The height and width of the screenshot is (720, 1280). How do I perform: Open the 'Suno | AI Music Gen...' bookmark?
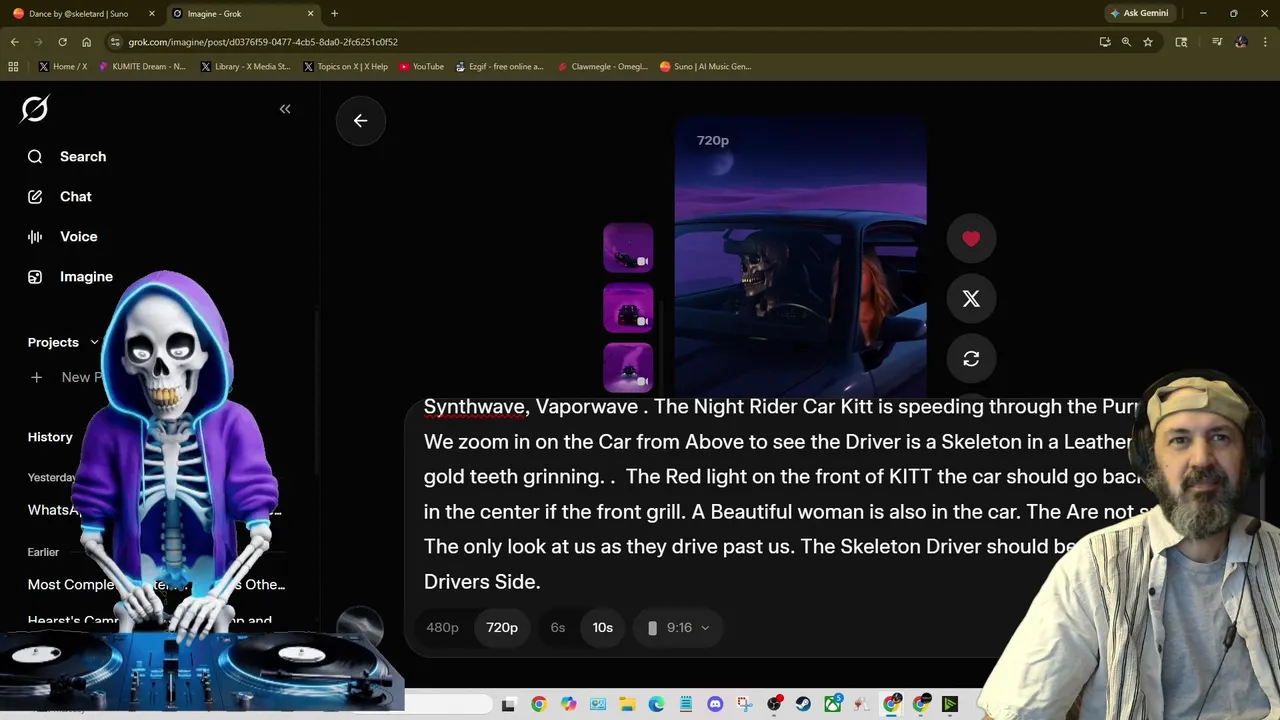(705, 66)
